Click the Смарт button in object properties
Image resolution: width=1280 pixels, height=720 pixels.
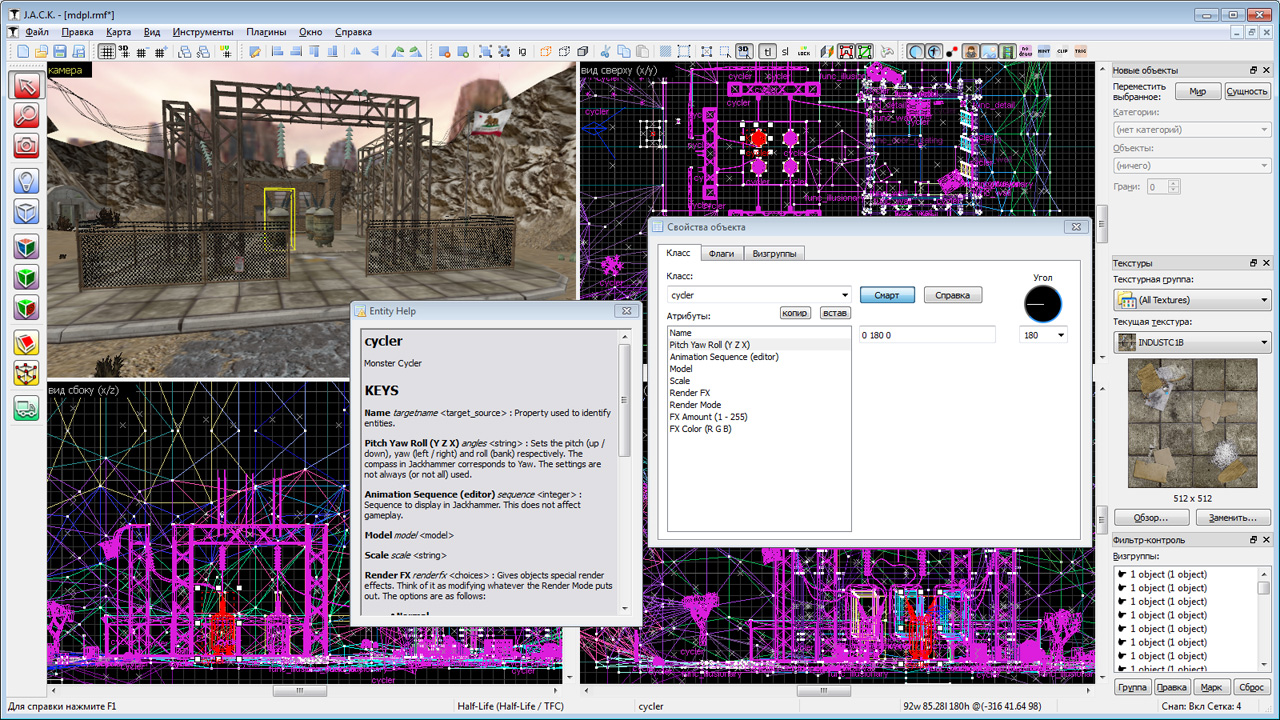click(886, 294)
